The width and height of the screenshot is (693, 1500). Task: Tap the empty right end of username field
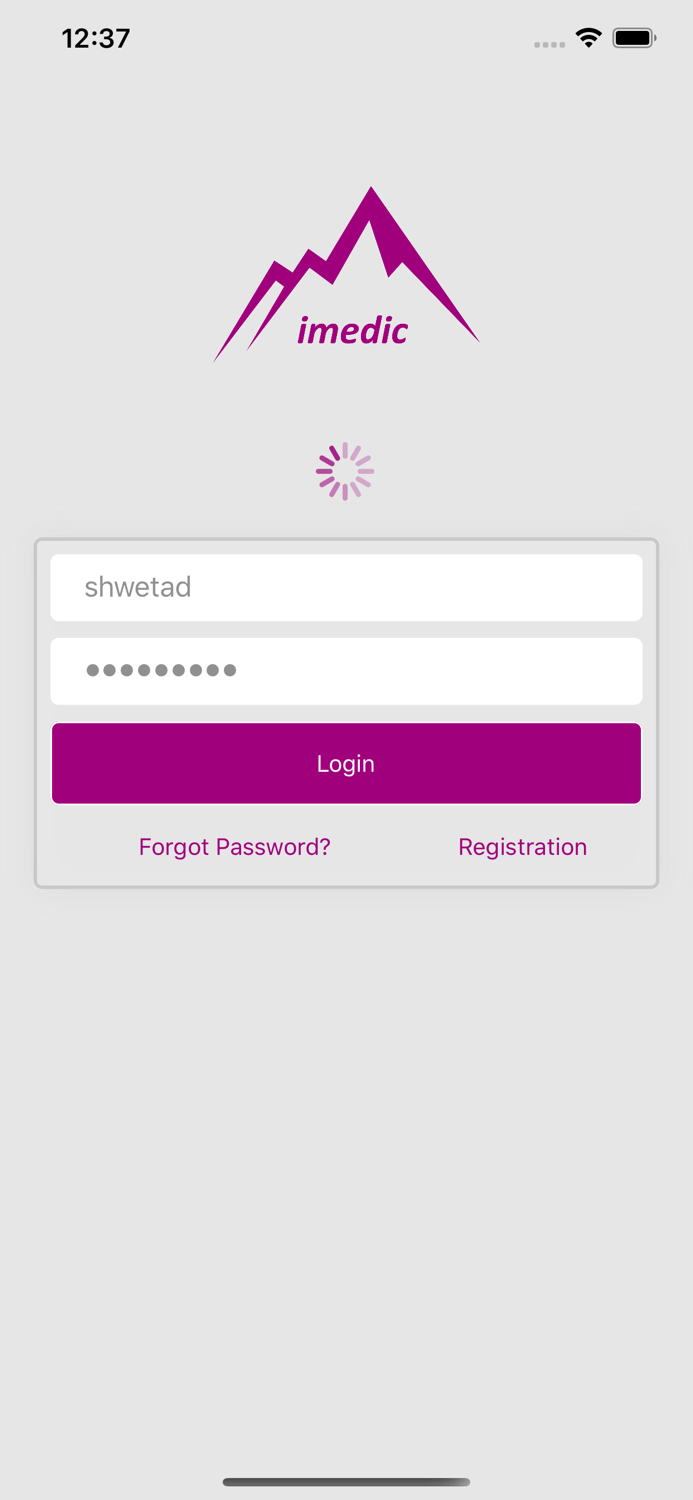click(x=580, y=587)
